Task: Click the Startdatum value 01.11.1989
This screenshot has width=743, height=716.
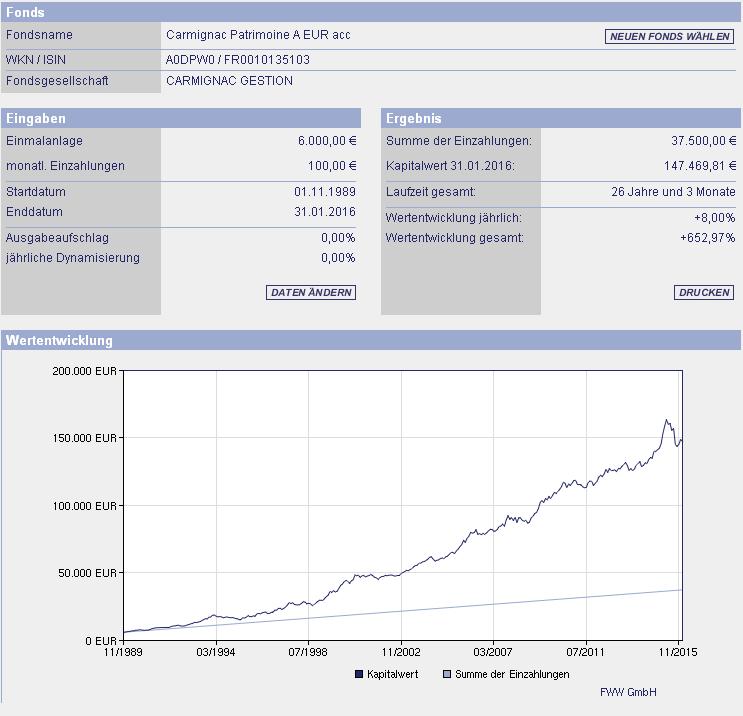Action: [x=325, y=191]
